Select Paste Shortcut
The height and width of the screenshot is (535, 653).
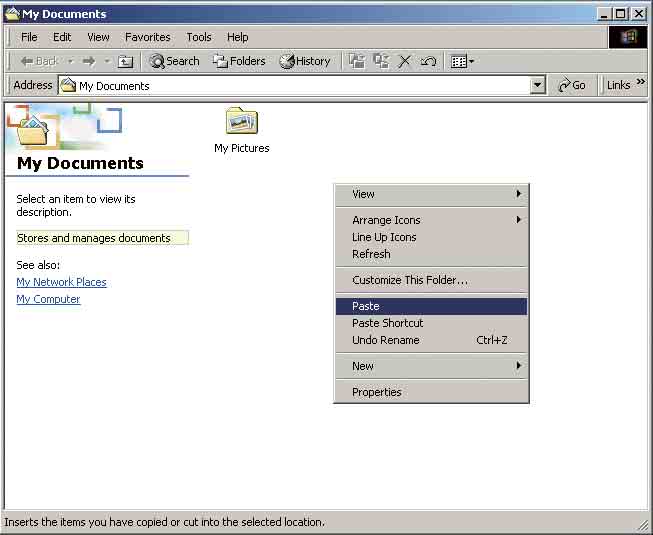[431, 323]
